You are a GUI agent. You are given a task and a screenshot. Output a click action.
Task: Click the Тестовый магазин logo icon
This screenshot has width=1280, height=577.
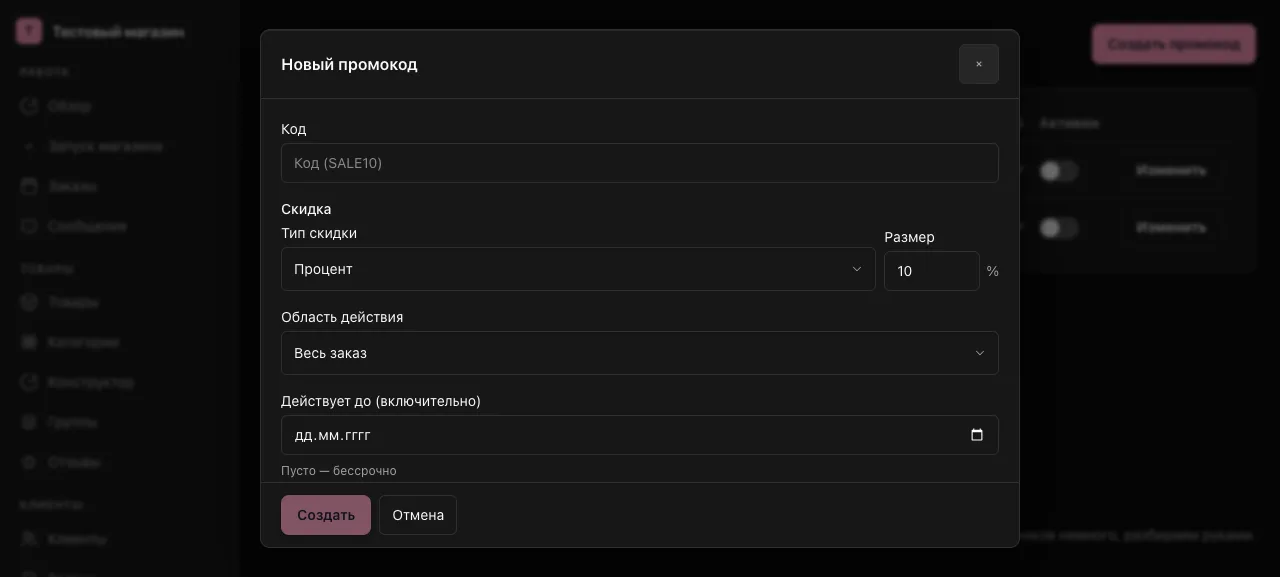[x=29, y=31]
